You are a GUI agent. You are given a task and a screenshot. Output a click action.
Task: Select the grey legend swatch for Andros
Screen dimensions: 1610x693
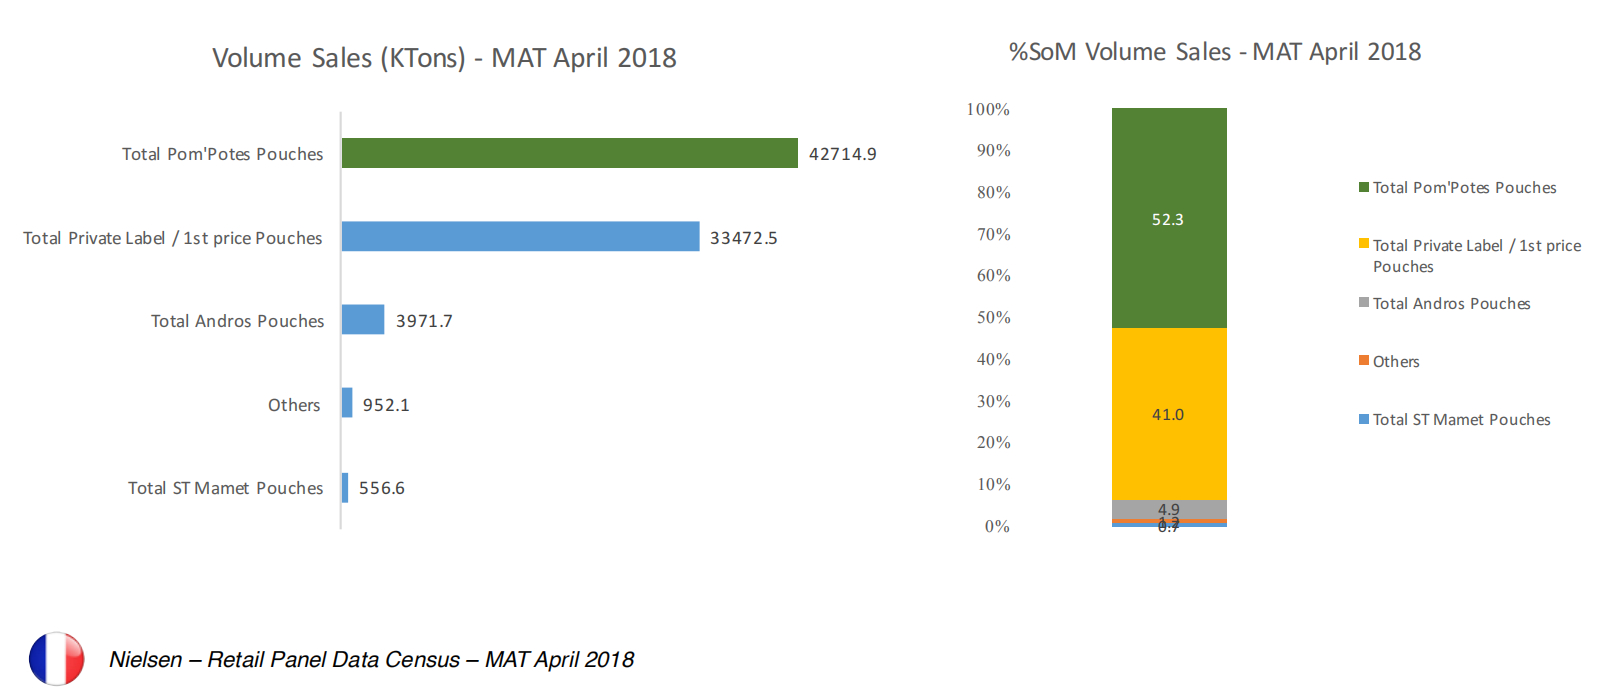click(1364, 302)
